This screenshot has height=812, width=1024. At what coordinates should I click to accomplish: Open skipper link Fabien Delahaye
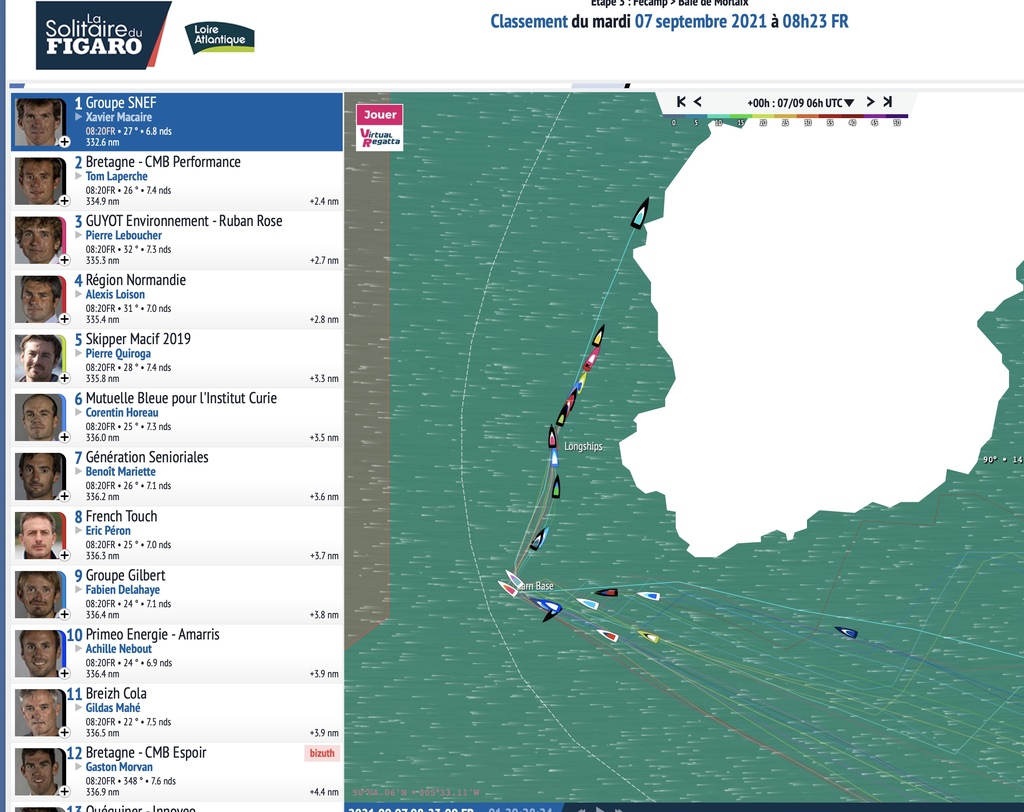(123, 590)
